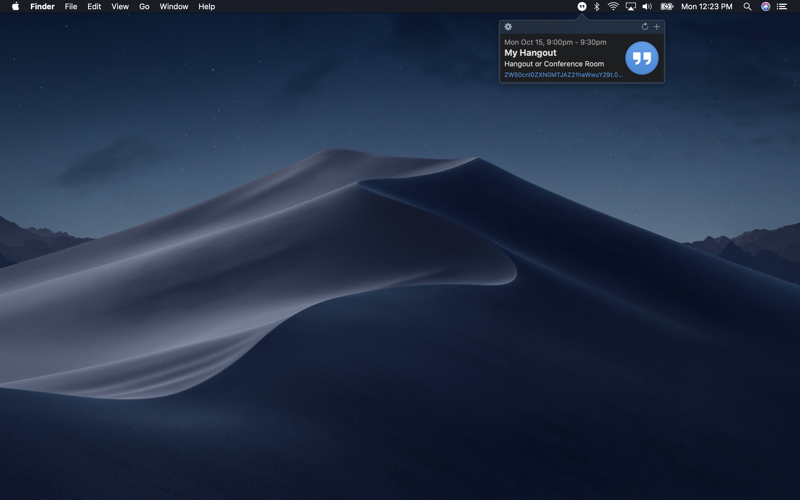Refresh the meetings list
The width and height of the screenshot is (800, 500).
click(x=645, y=27)
